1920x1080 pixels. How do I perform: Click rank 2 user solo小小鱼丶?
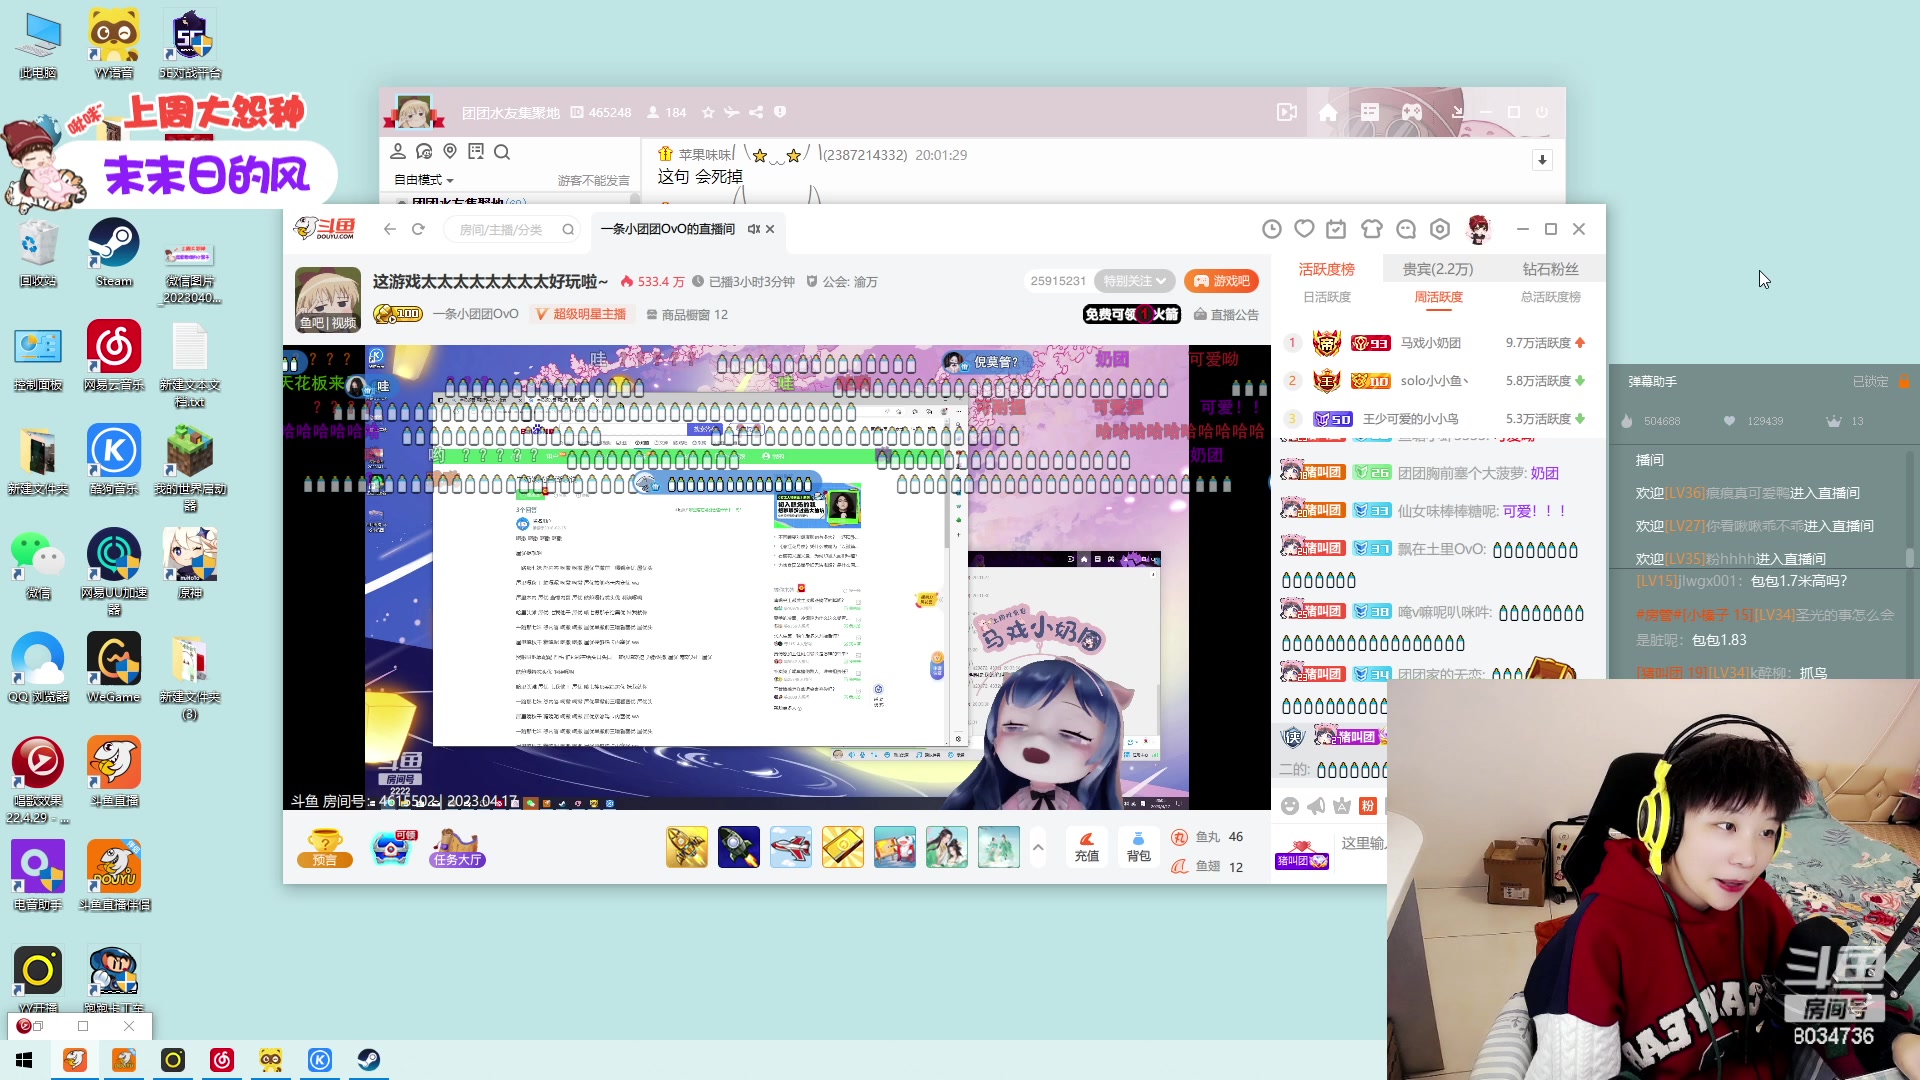[x=1434, y=381]
